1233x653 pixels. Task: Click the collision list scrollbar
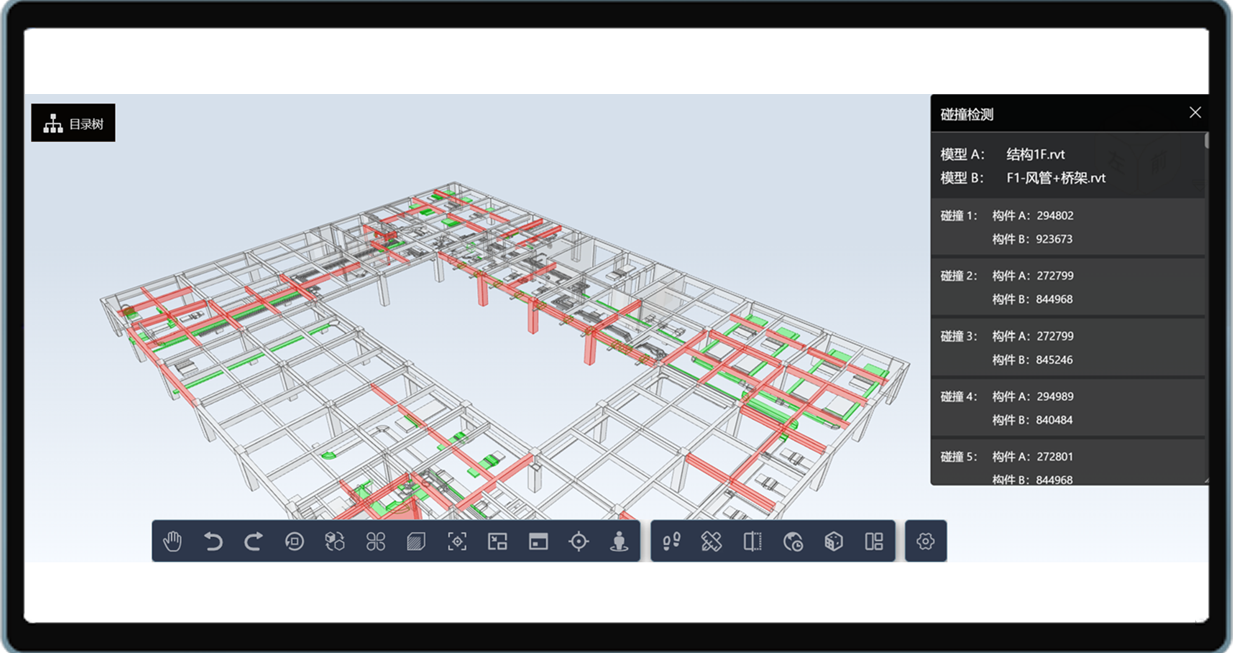1207,141
